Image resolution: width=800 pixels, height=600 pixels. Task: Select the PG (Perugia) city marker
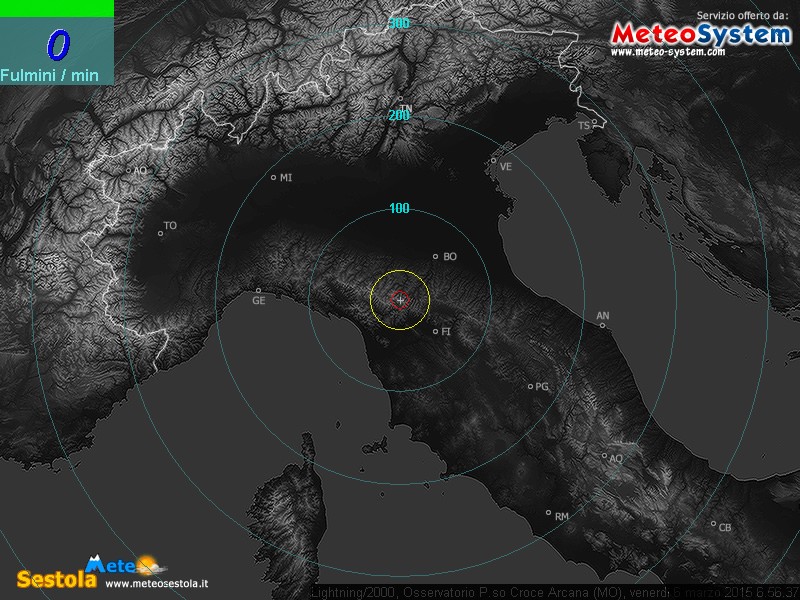(x=531, y=386)
